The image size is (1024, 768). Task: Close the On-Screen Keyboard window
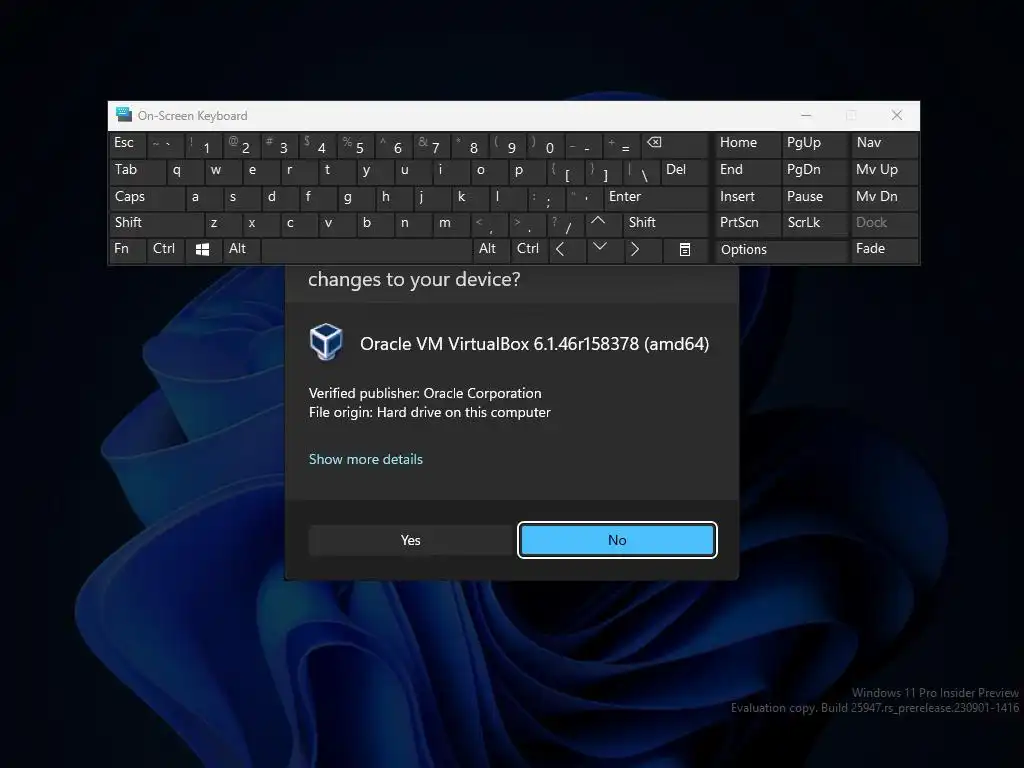click(897, 116)
